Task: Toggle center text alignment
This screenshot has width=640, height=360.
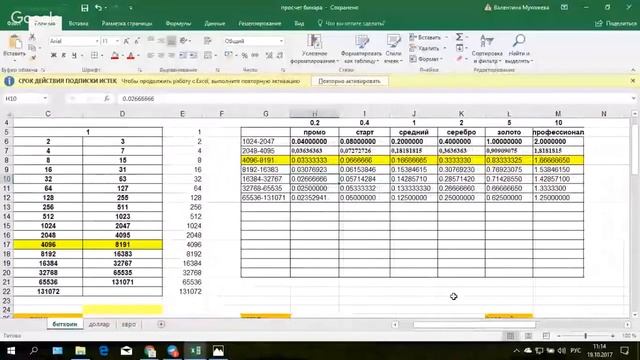Action: point(161,56)
